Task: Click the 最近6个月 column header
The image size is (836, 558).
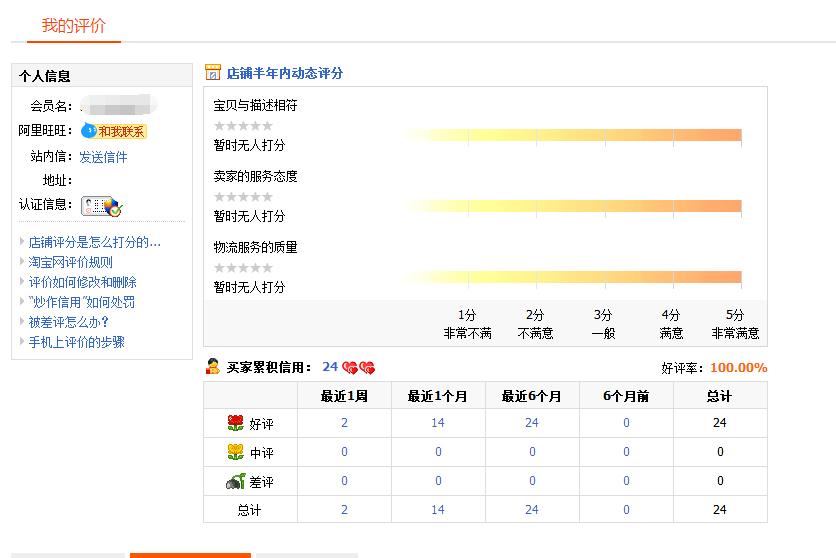Action: click(532, 396)
